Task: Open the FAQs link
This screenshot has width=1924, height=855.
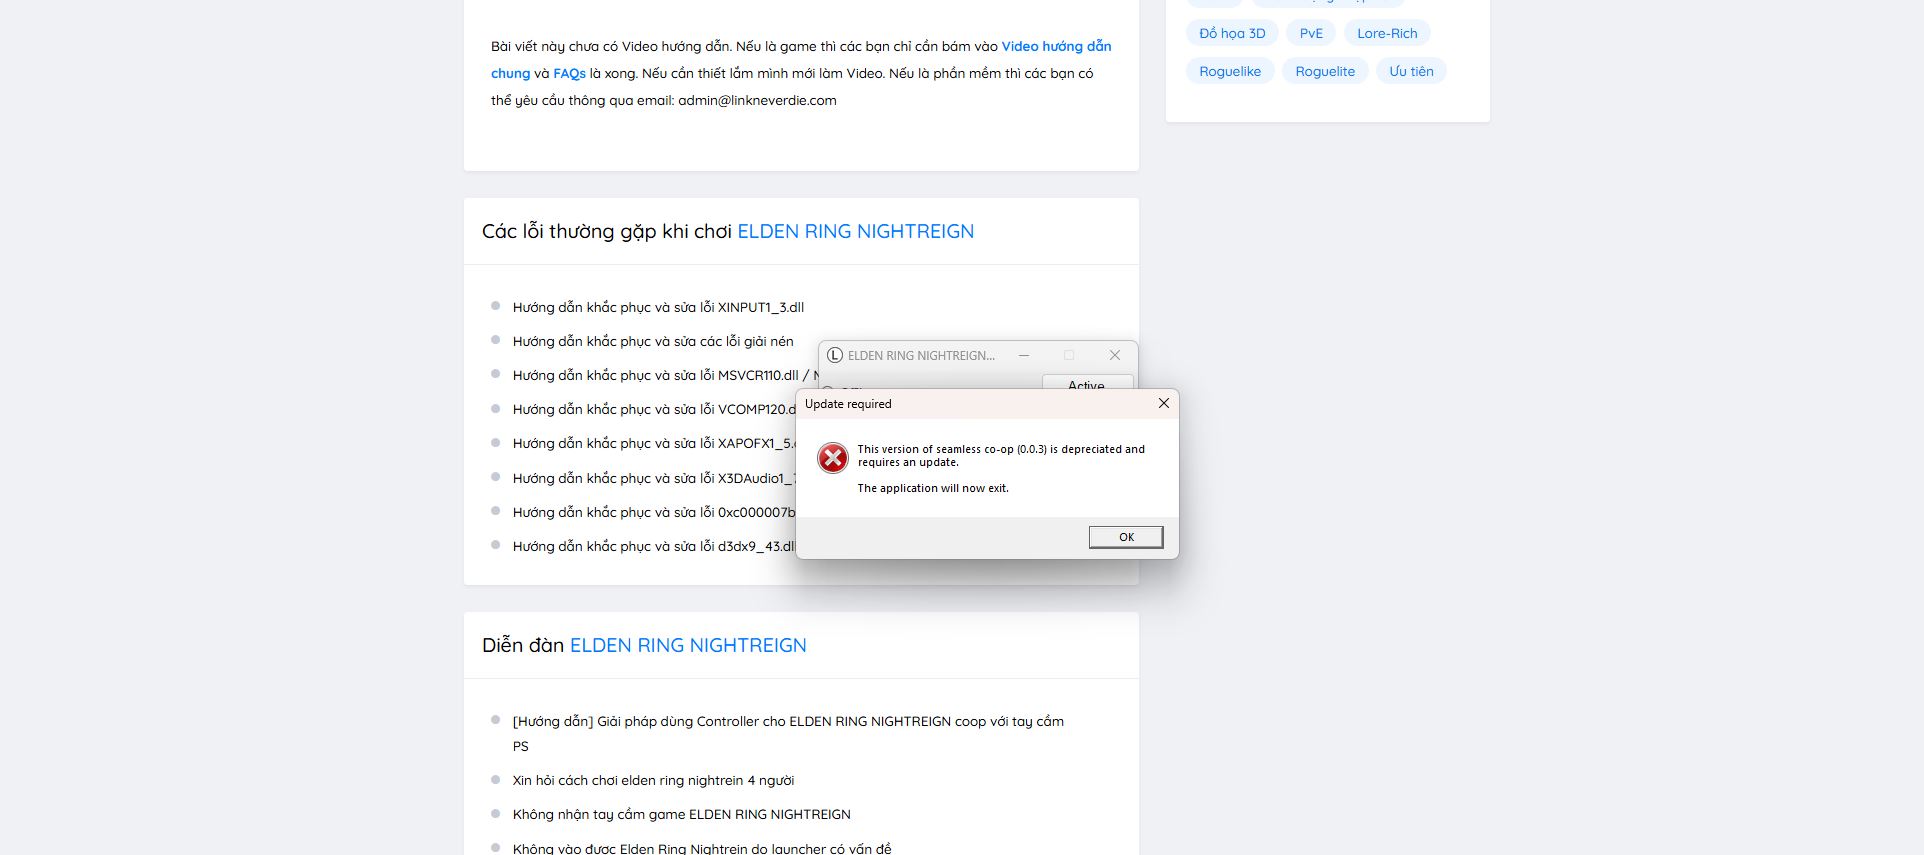Action: (569, 73)
